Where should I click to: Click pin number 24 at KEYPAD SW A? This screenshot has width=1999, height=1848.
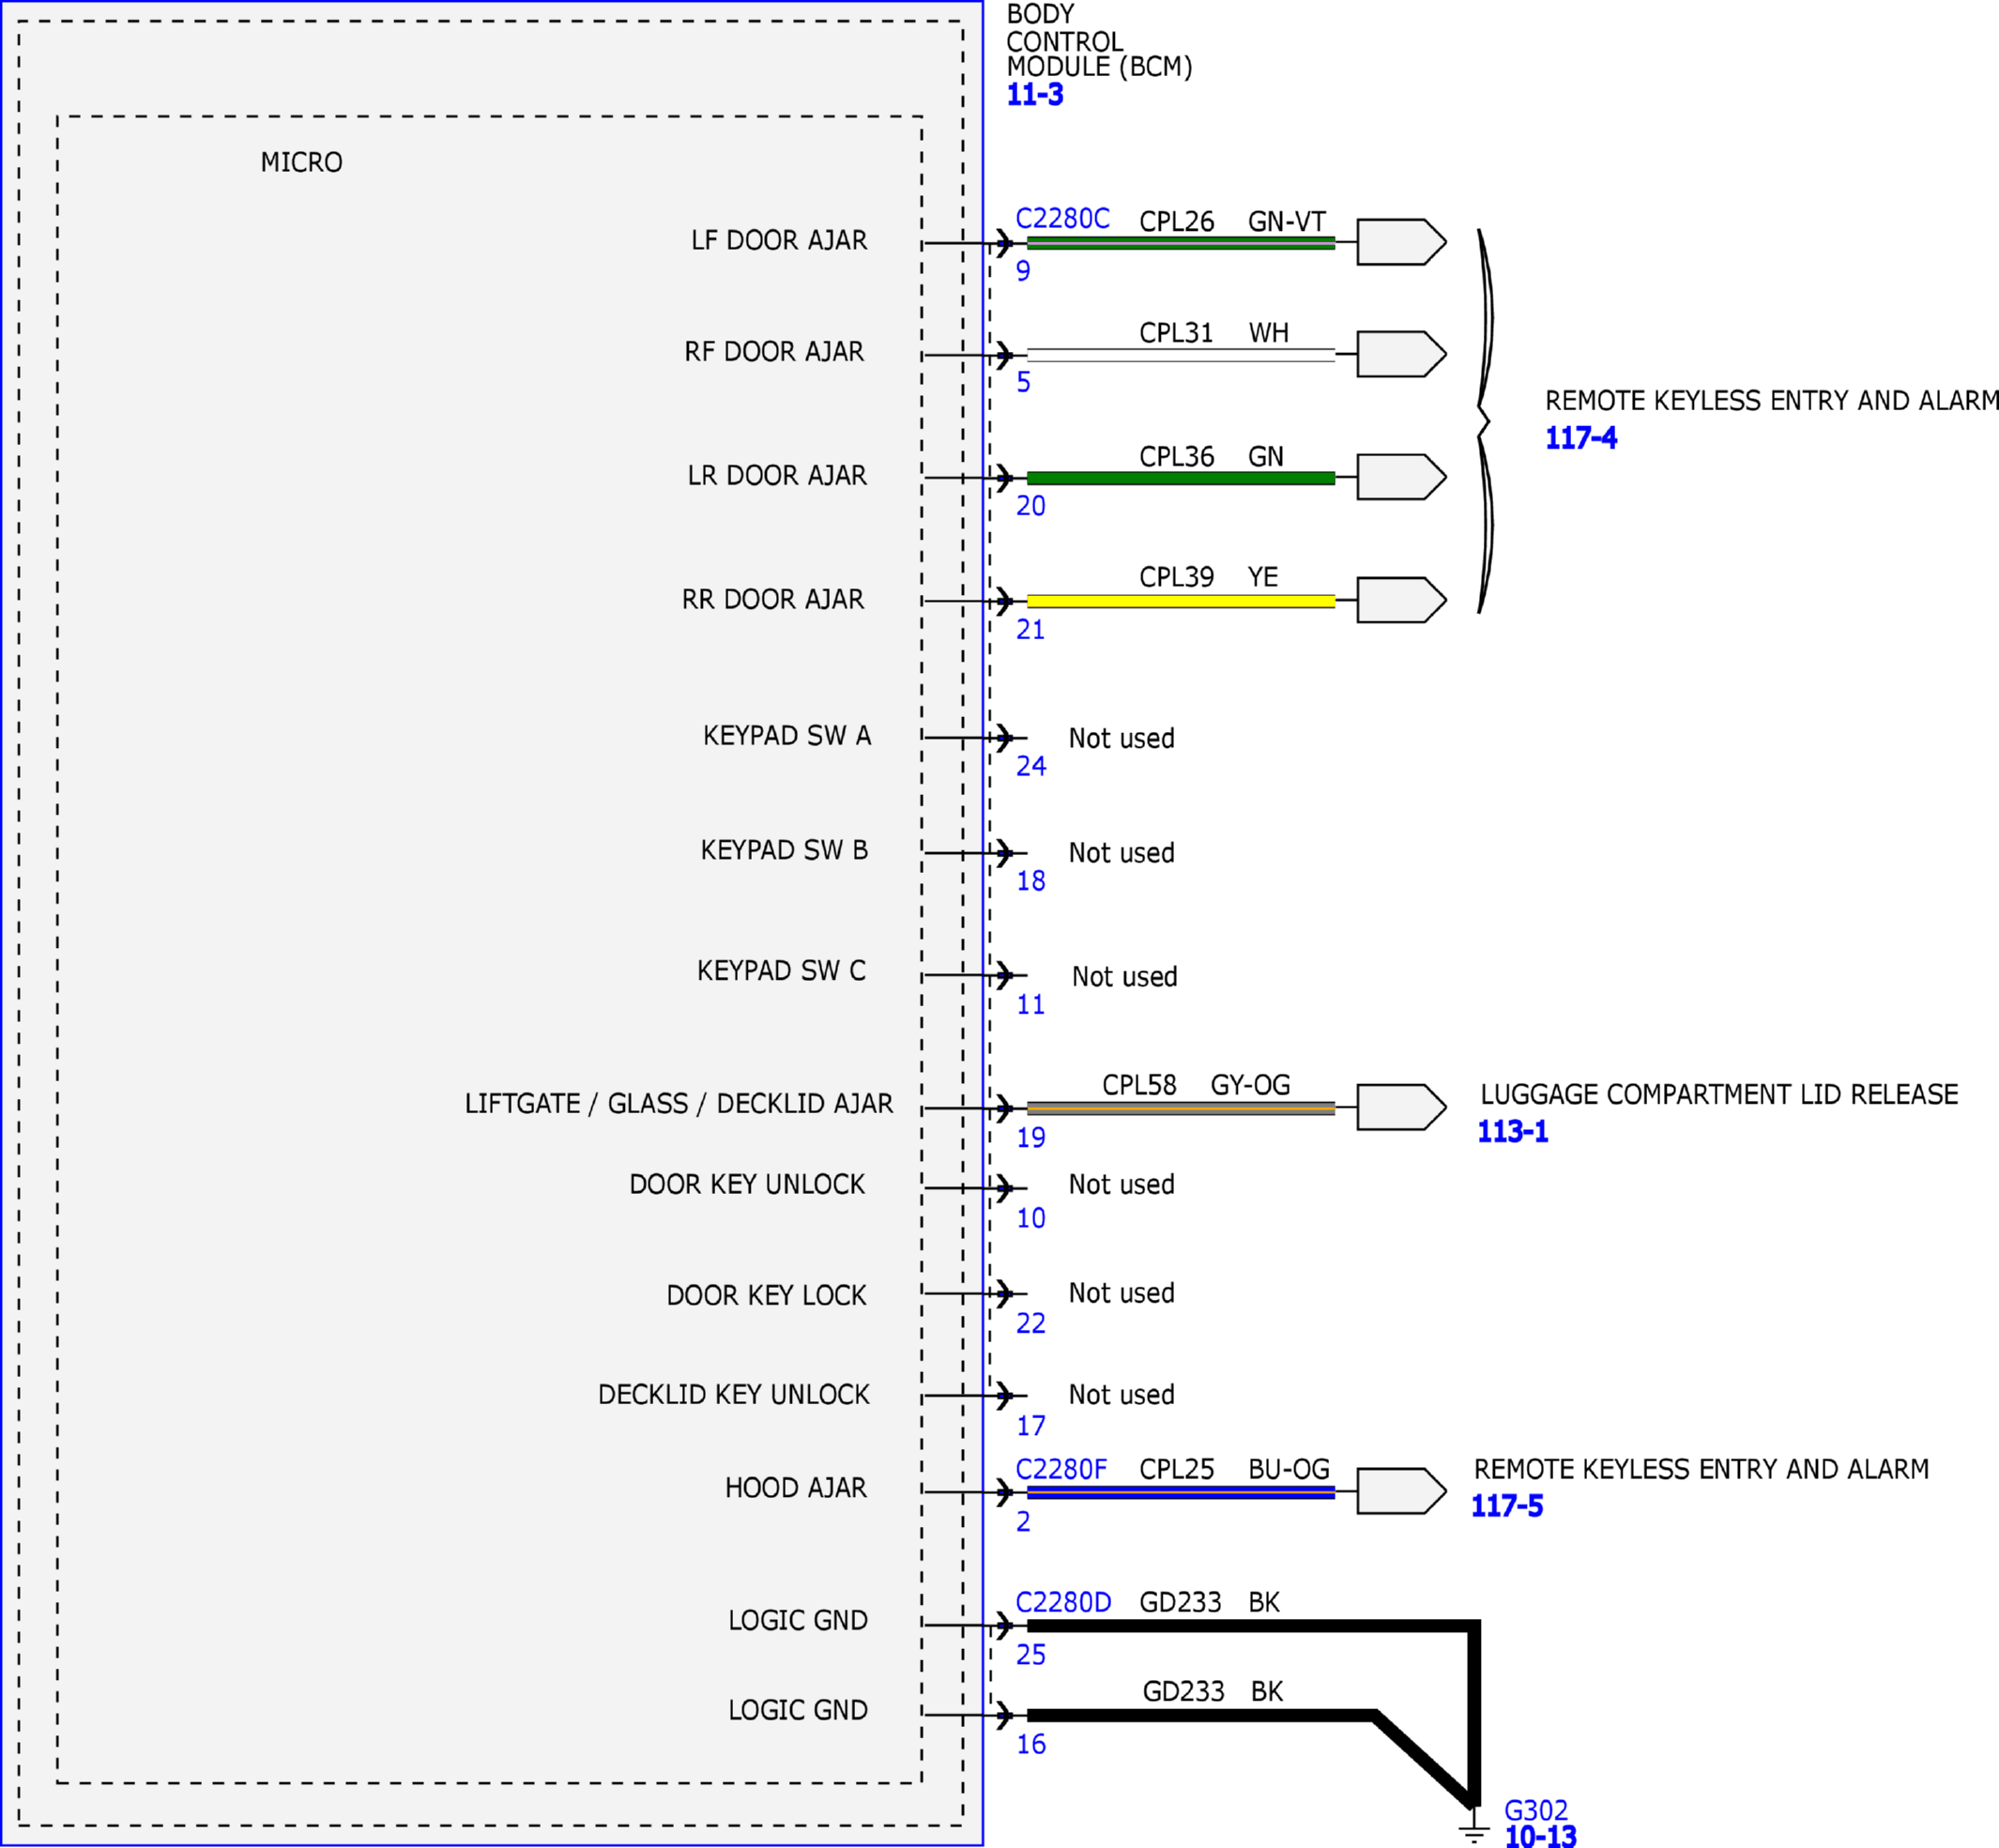(x=1031, y=766)
